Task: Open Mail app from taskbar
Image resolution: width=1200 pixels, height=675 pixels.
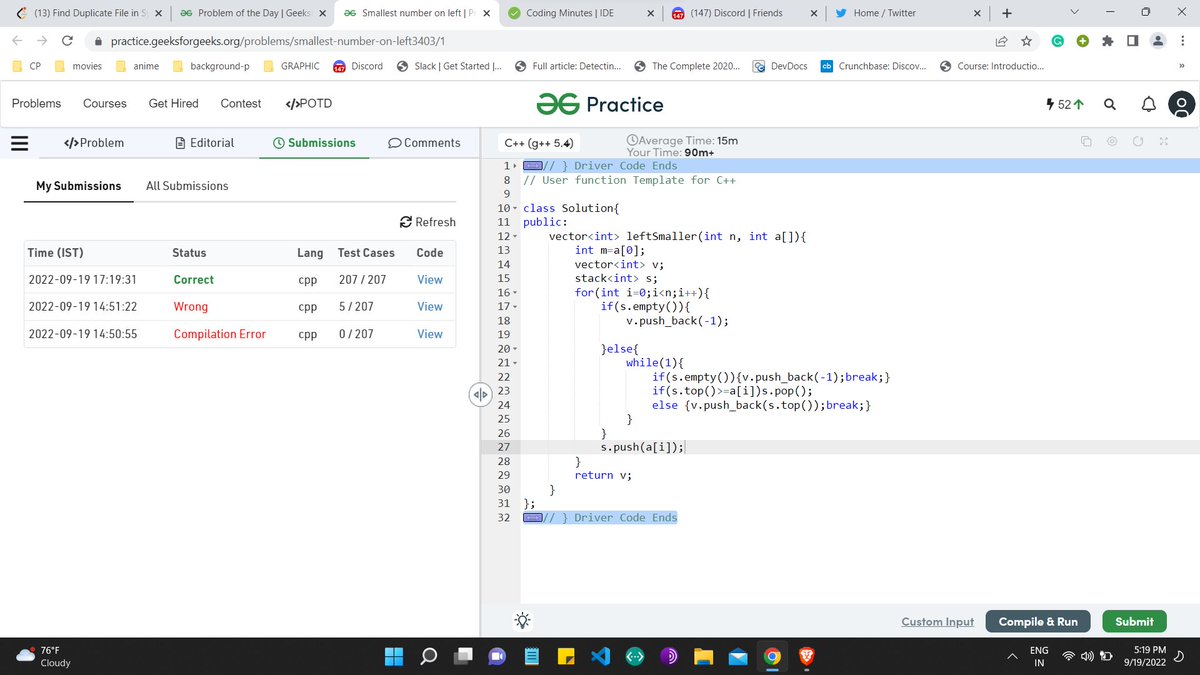Action: (737, 657)
